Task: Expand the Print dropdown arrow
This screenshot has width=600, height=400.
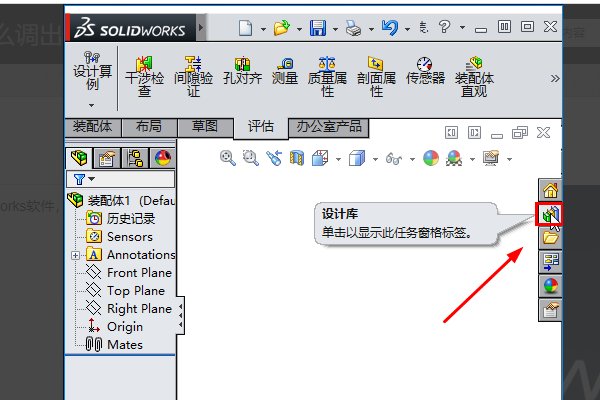Action: click(371, 29)
